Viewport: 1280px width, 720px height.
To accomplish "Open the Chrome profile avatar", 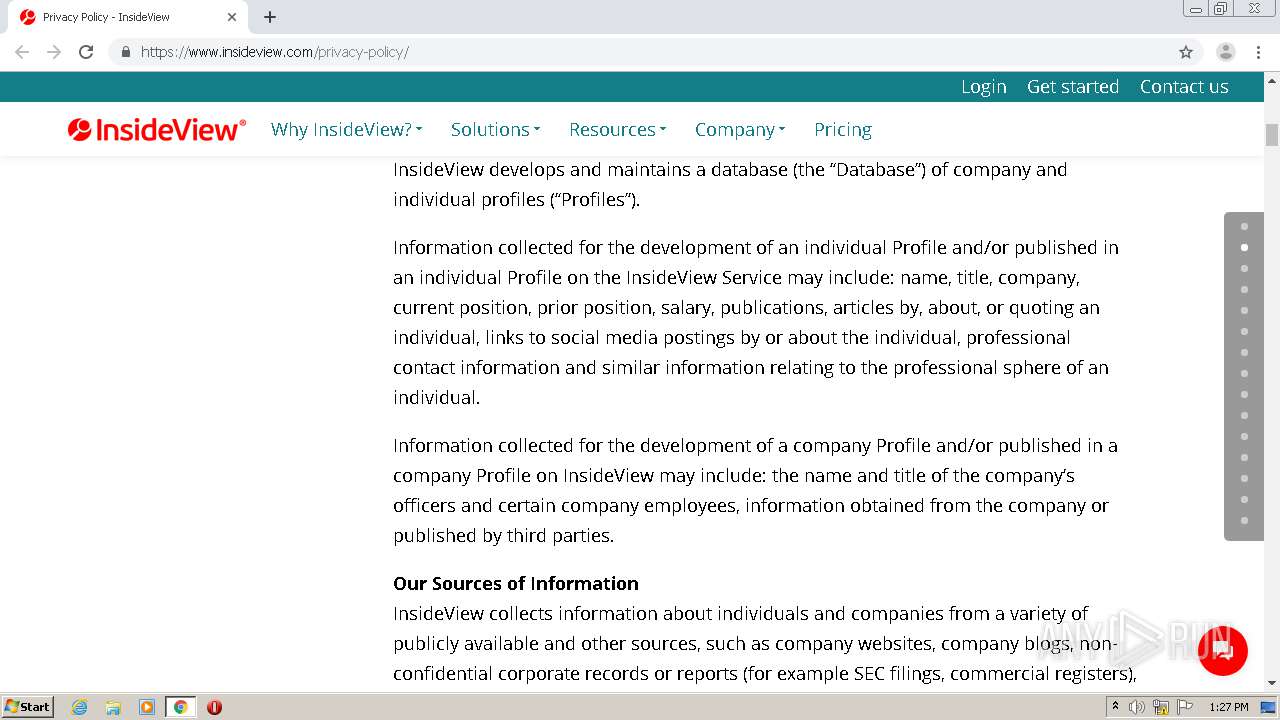I will (1226, 52).
